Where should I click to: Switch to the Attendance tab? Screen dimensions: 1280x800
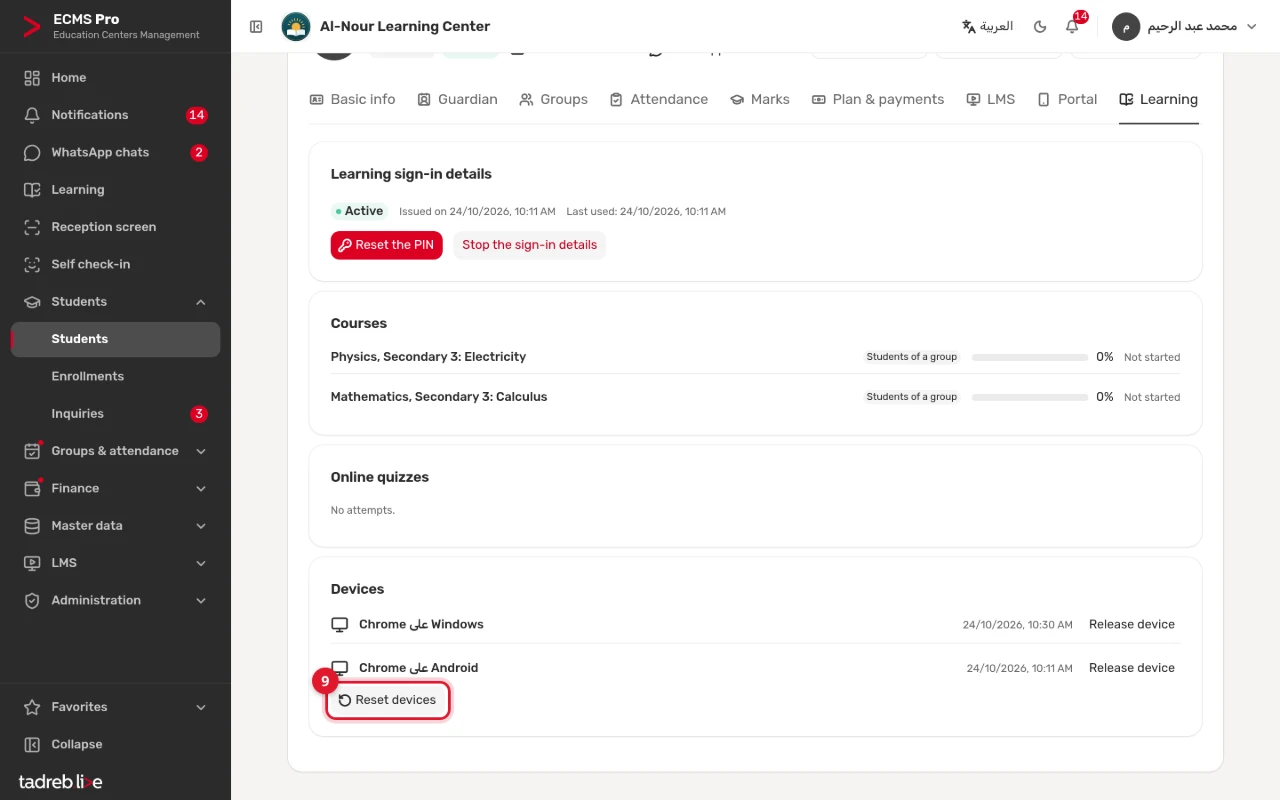[658, 99]
